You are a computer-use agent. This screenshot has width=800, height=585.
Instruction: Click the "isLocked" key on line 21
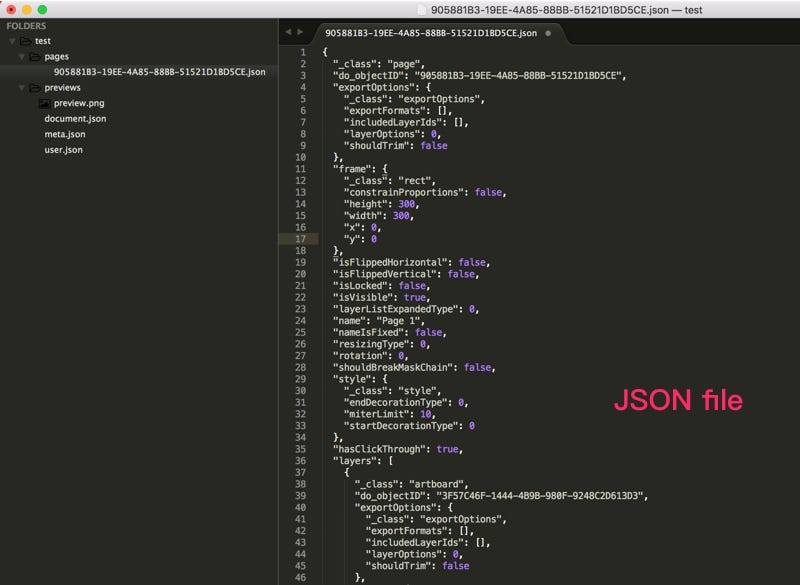[361, 286]
